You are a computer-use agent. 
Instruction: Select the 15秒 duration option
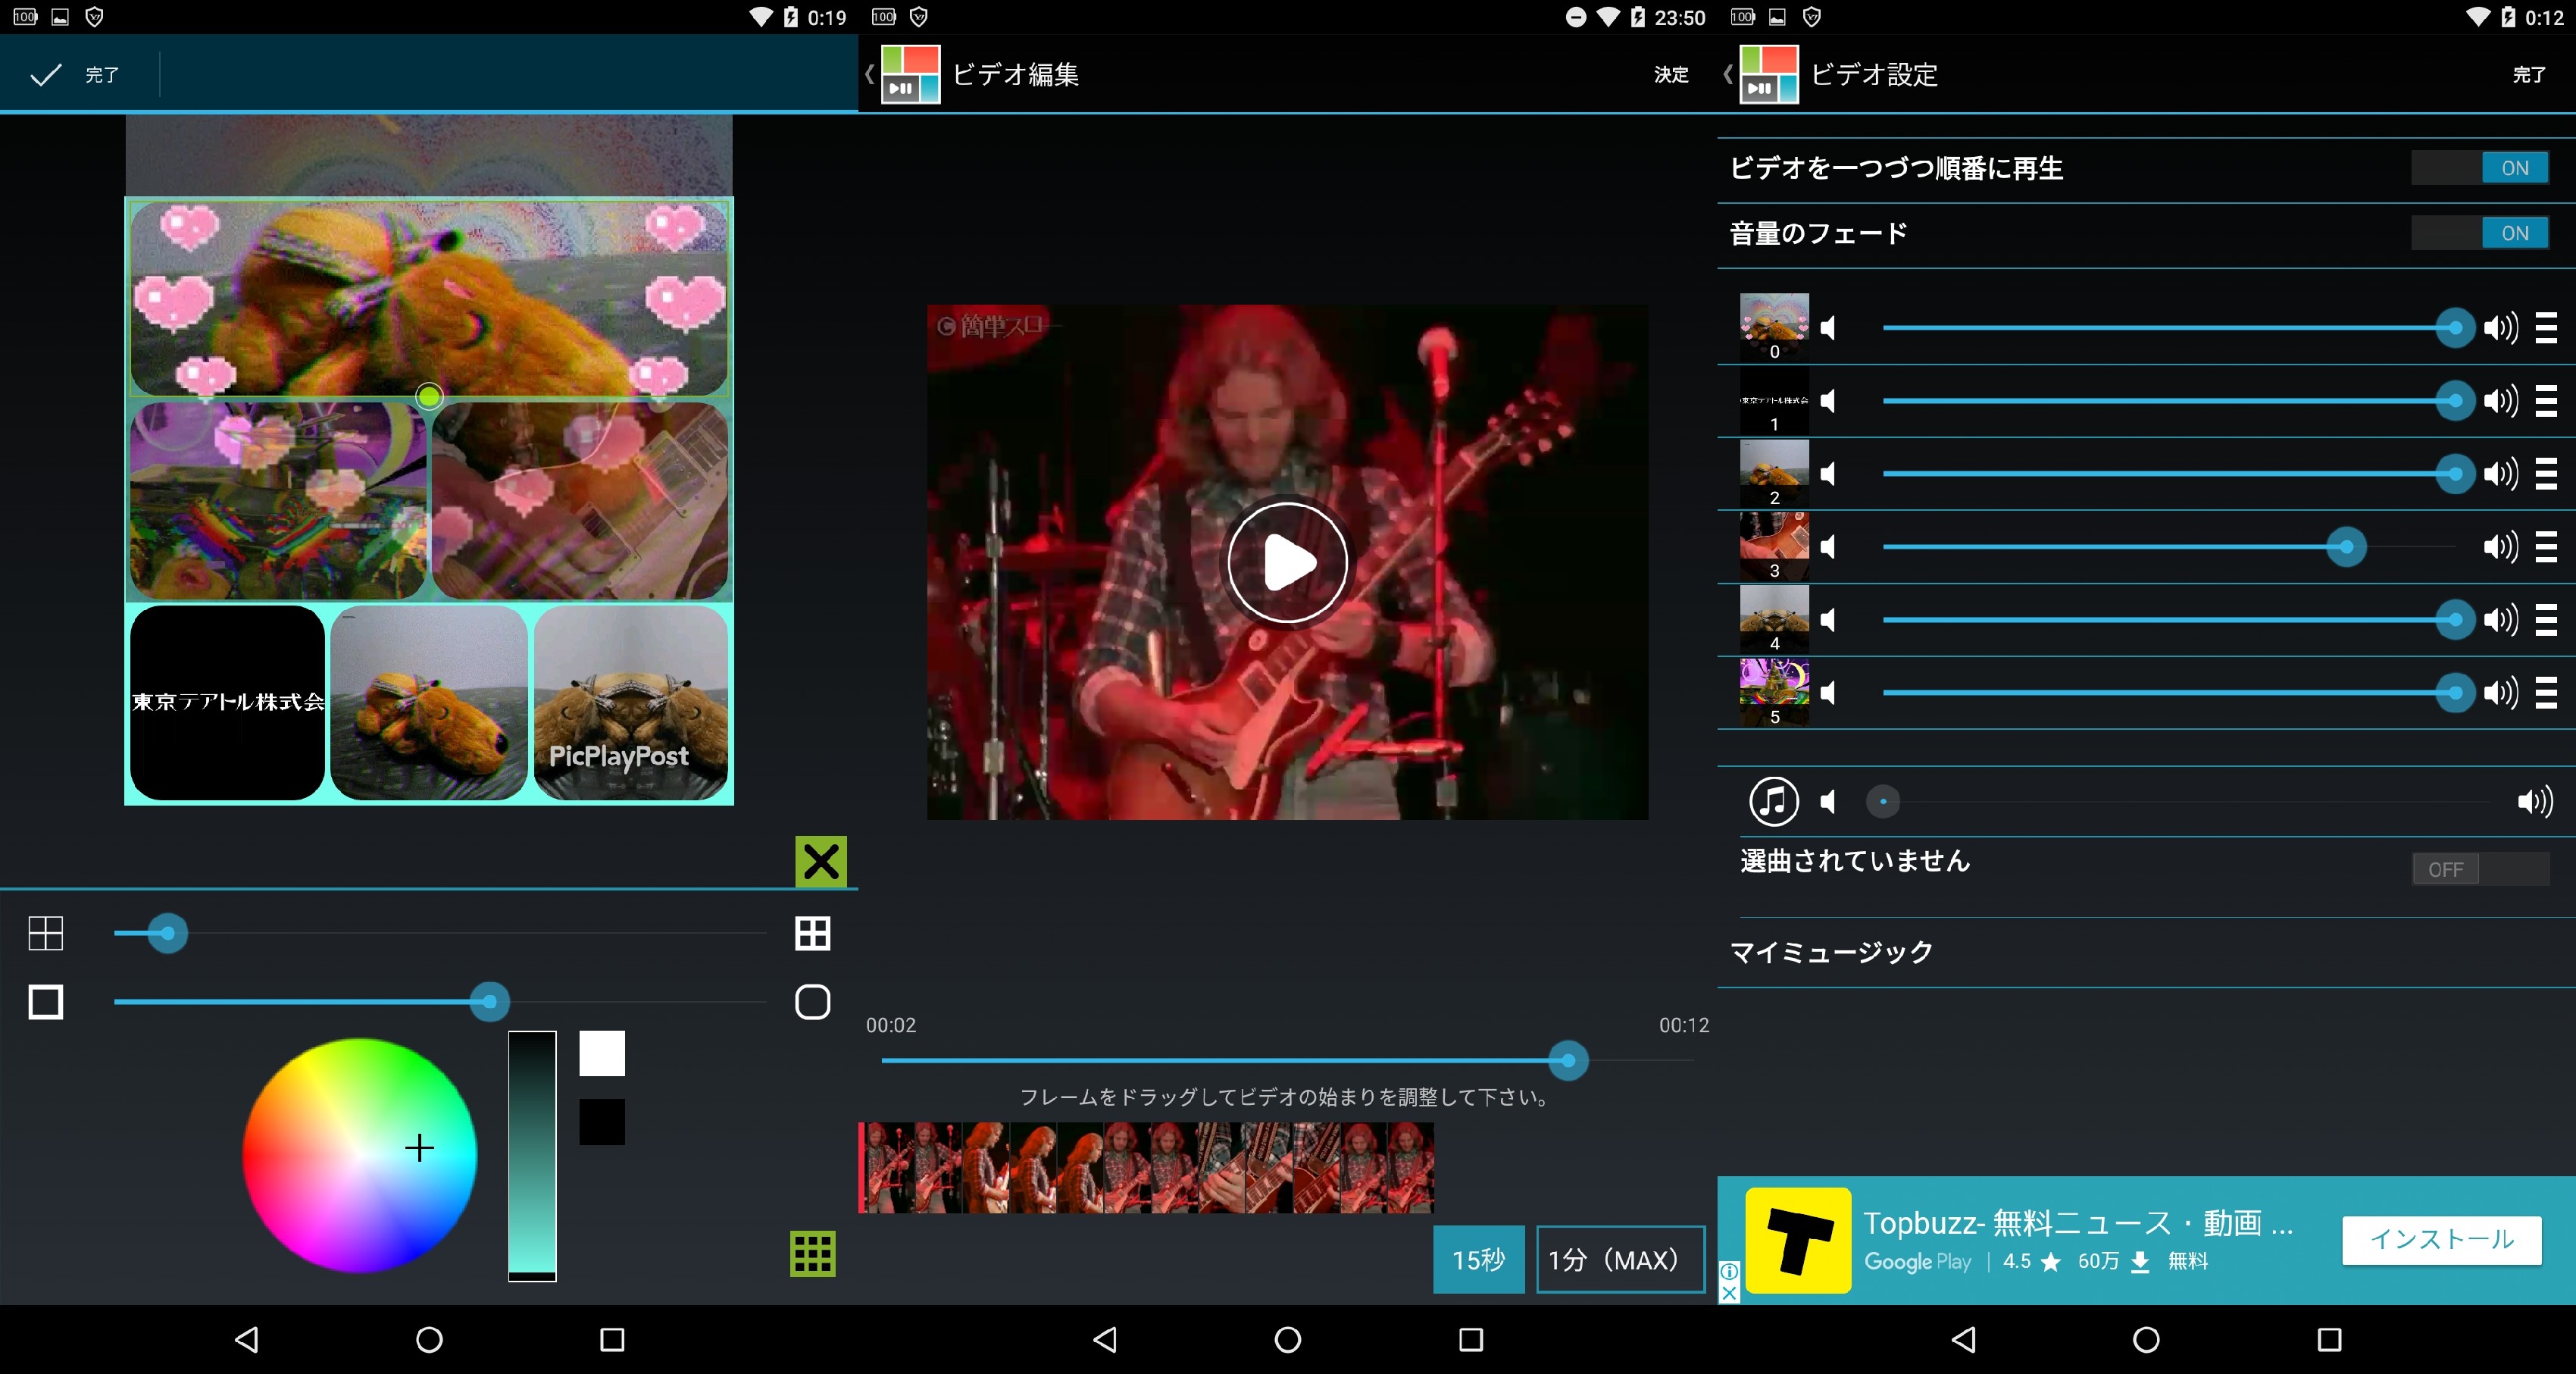(1478, 1260)
